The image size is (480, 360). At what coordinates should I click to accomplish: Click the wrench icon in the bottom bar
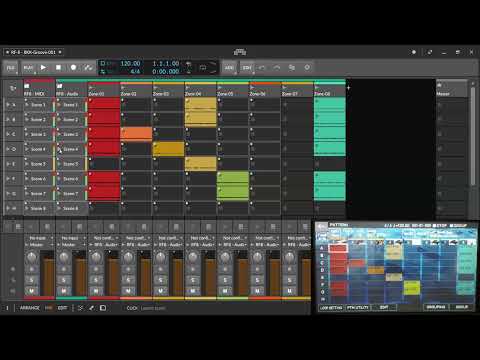[x=92, y=308]
